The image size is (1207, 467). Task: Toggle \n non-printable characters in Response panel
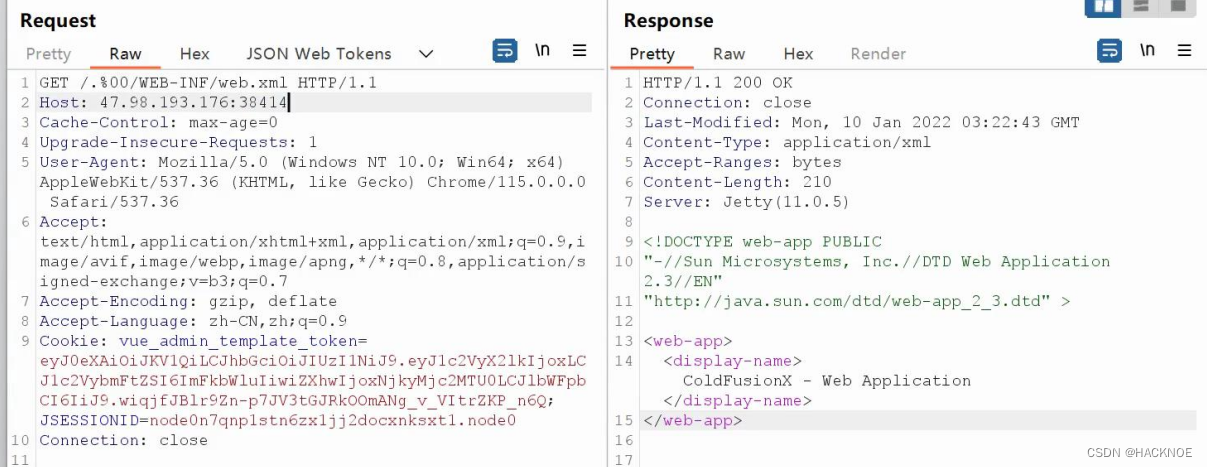pyautogui.click(x=1147, y=50)
